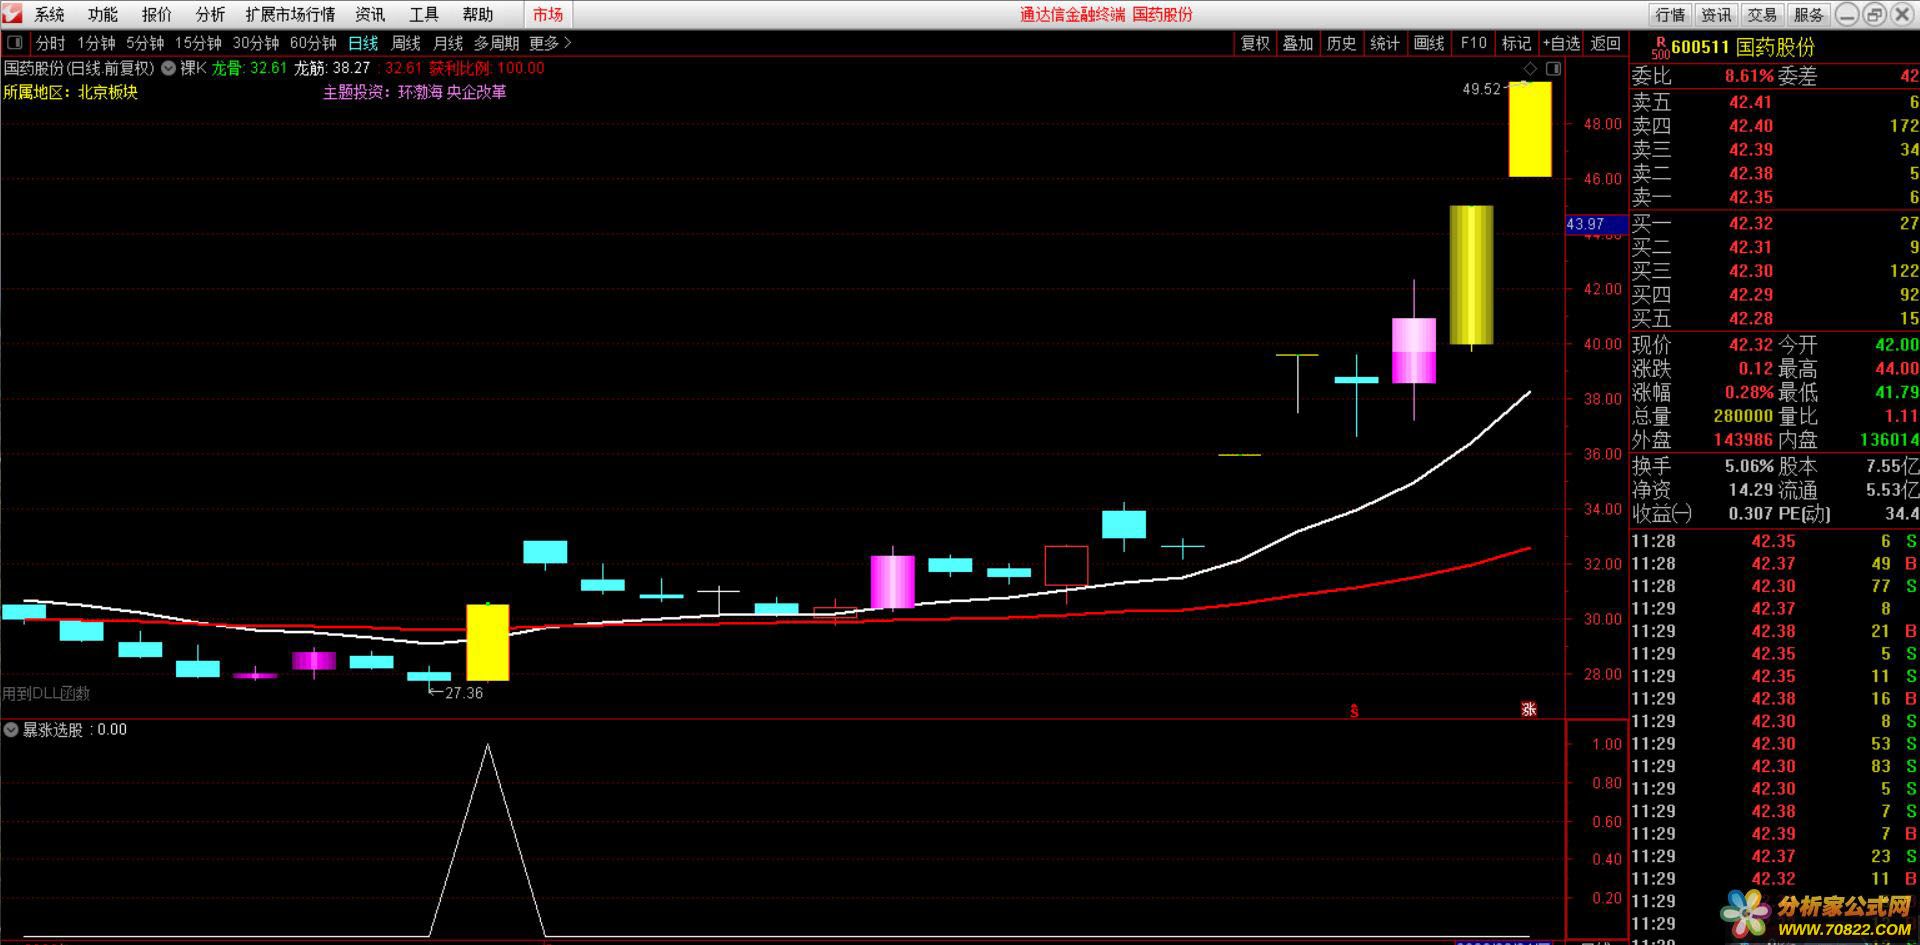
Task: Click stock title 600511 国药股份
Action: click(1743, 47)
